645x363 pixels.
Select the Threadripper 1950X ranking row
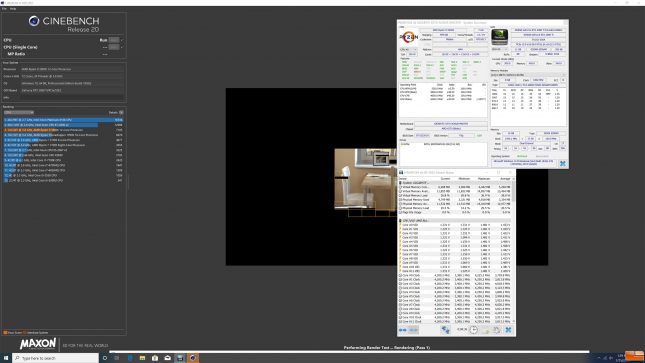pos(63,135)
